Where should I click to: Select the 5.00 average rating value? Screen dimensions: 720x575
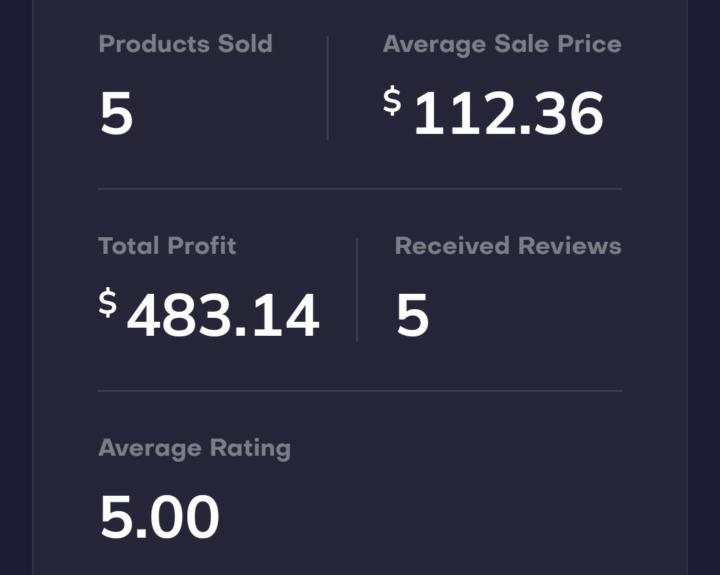click(159, 517)
